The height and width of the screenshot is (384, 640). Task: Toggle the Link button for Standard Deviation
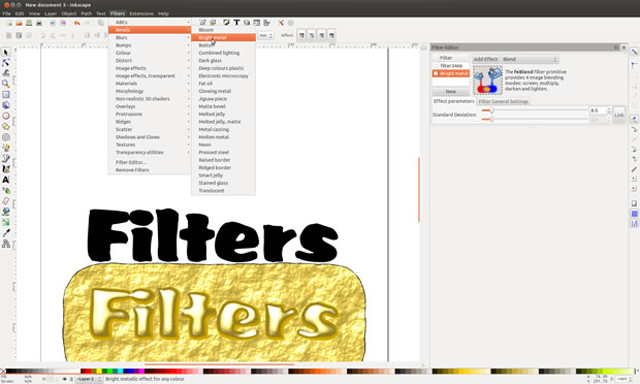pos(619,115)
